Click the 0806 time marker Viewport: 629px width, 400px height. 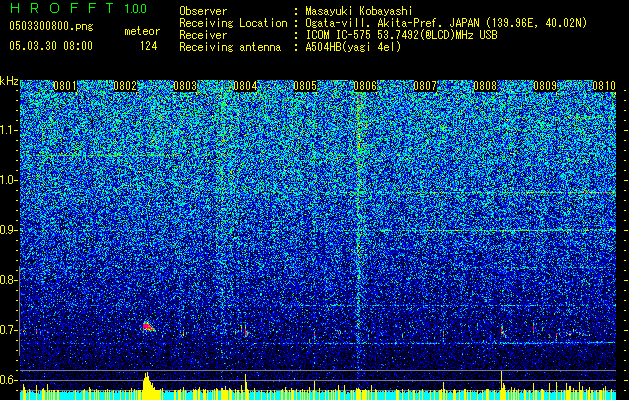365,86
